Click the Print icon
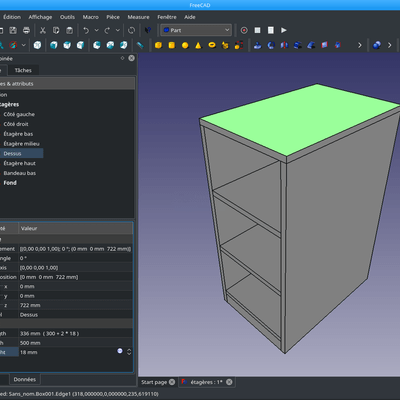 coord(26,30)
